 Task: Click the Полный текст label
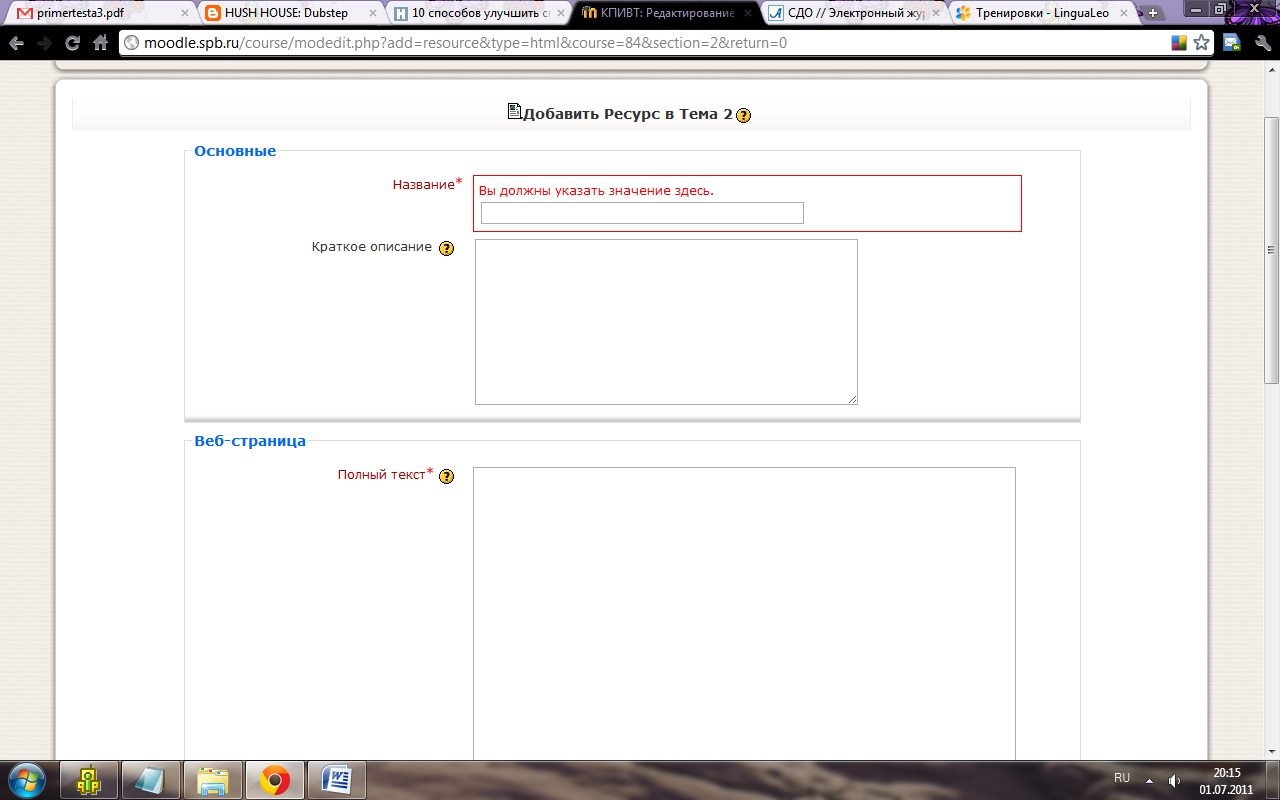pyautogui.click(x=382, y=475)
